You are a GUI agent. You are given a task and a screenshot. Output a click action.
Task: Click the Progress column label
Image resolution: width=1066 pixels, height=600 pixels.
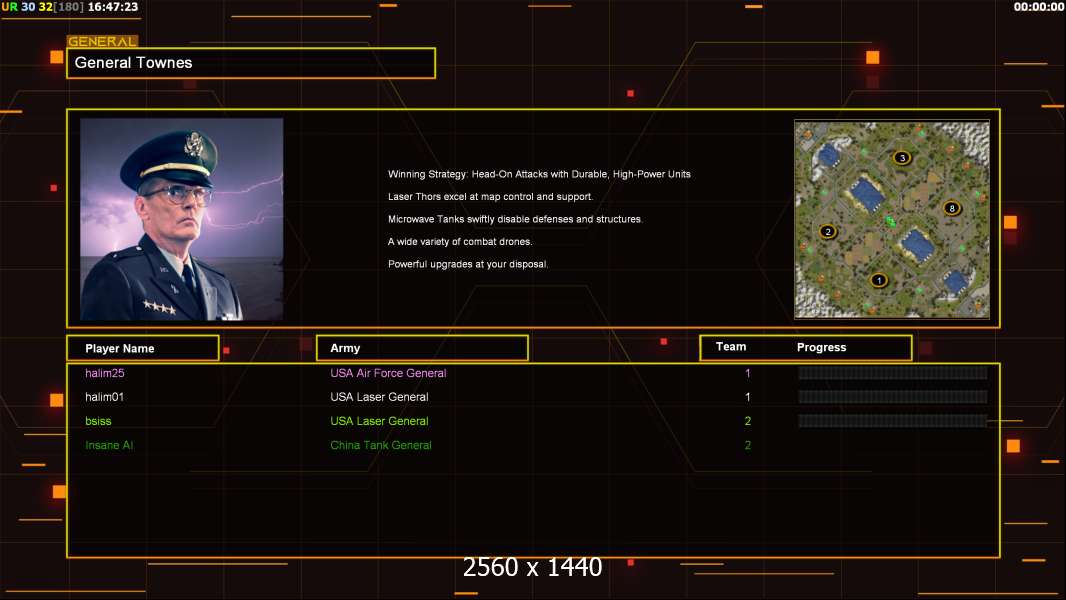tap(821, 348)
